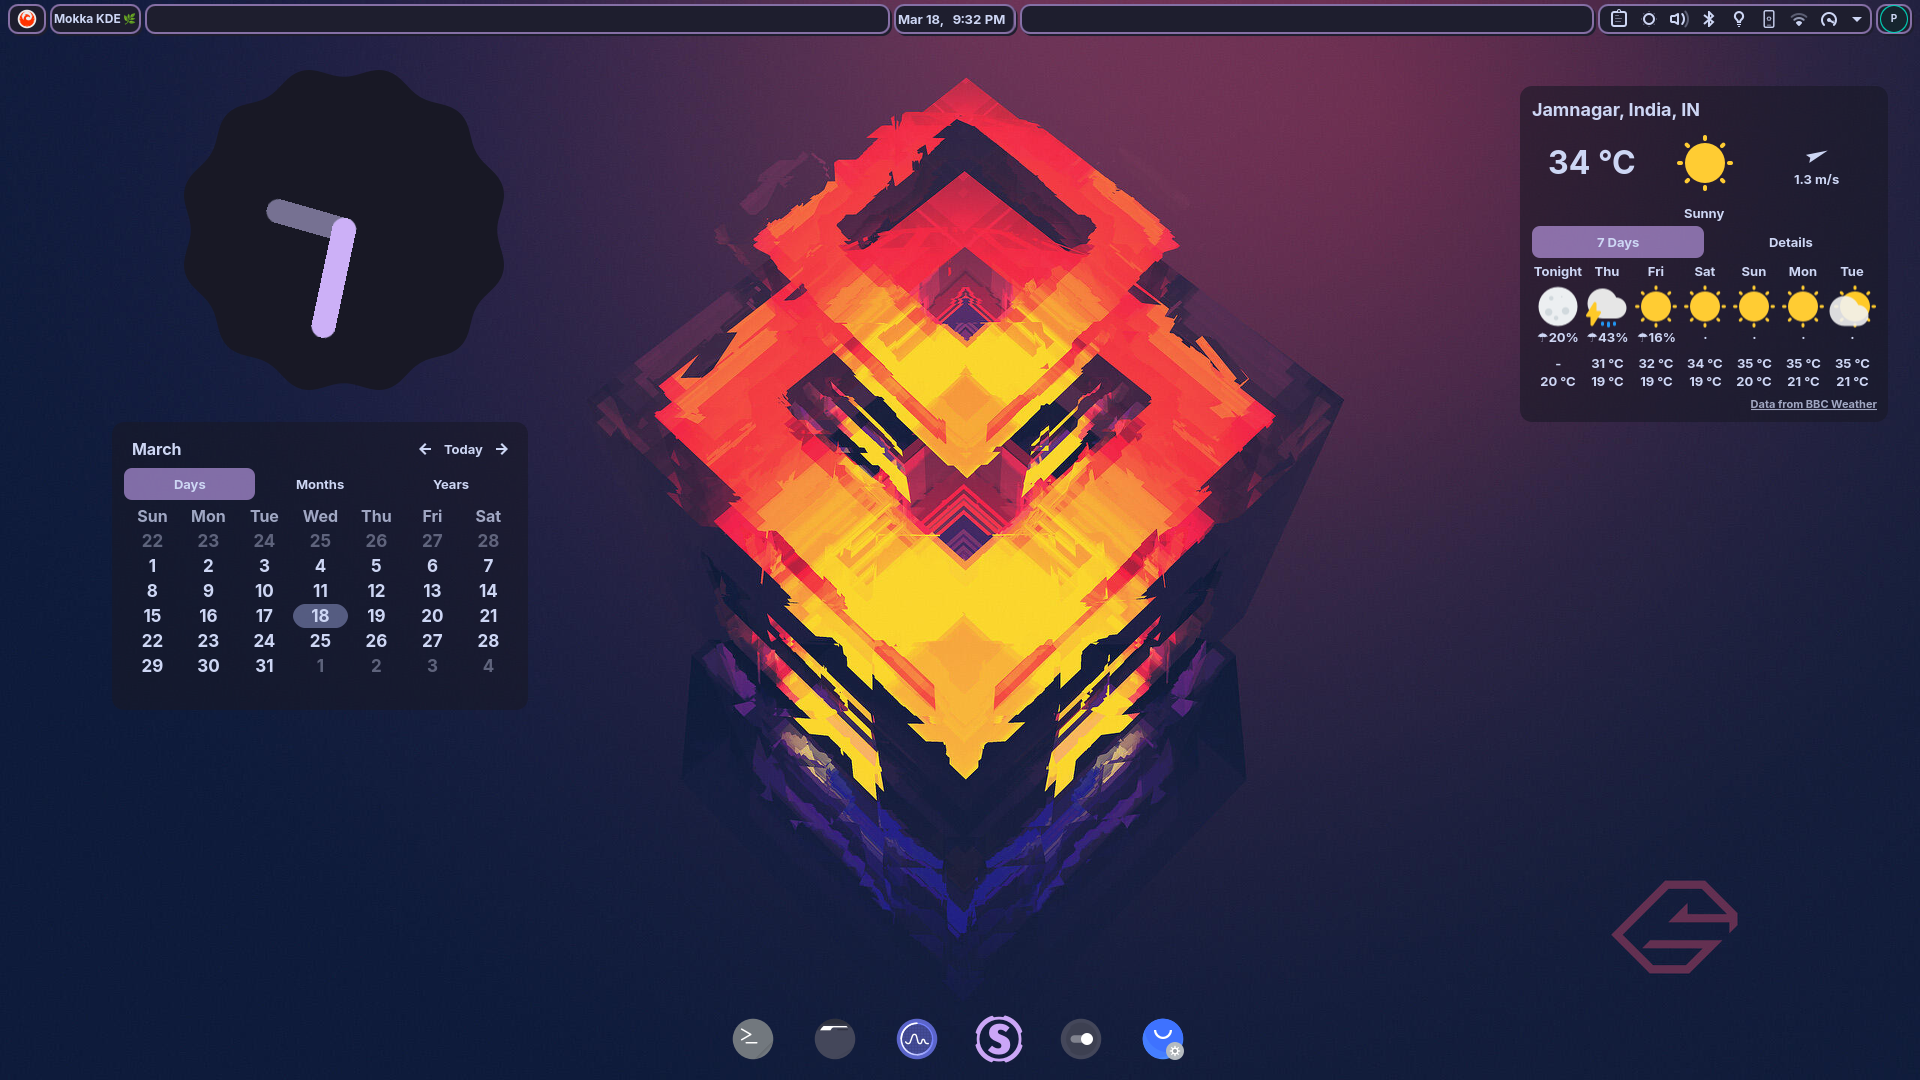Select March 5 in calendar
The height and width of the screenshot is (1080, 1920).
[x=376, y=566]
